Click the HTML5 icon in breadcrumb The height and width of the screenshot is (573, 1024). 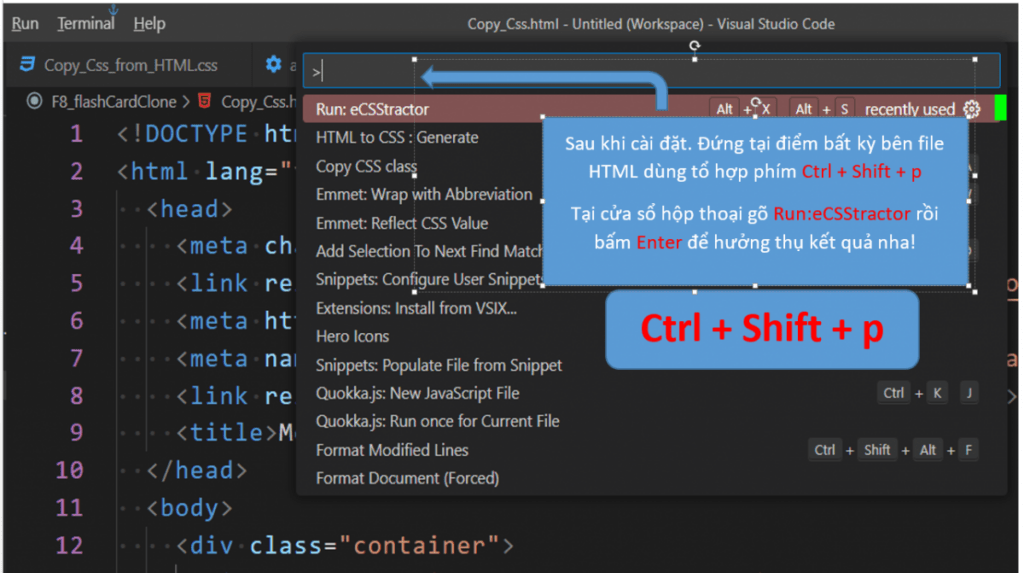coord(204,101)
